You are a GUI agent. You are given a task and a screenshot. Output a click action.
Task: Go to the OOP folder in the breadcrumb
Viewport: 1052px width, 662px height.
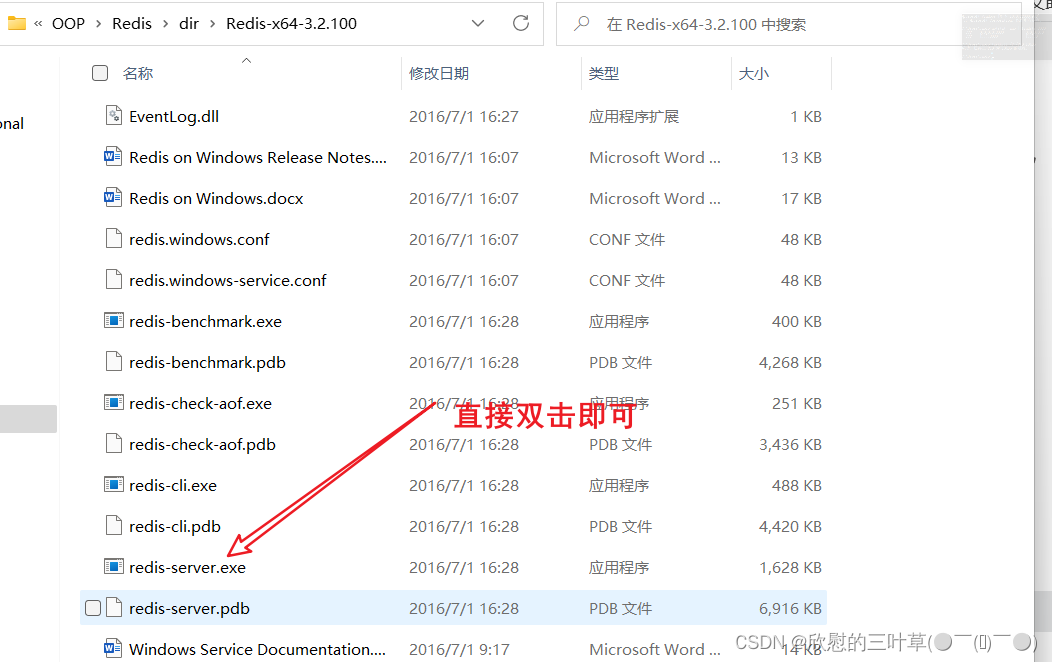point(68,23)
